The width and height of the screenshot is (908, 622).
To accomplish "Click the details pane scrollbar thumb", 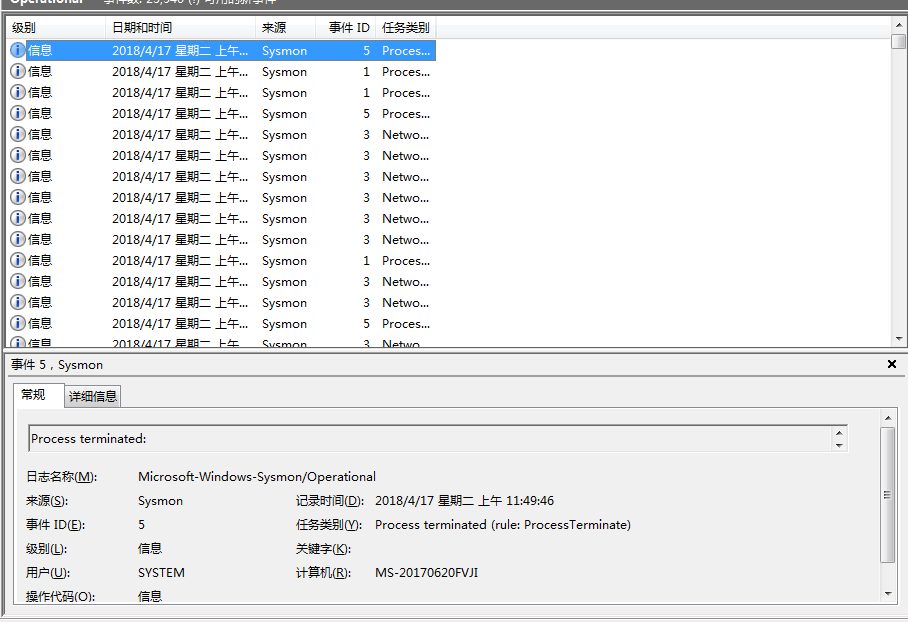I will (x=888, y=495).
